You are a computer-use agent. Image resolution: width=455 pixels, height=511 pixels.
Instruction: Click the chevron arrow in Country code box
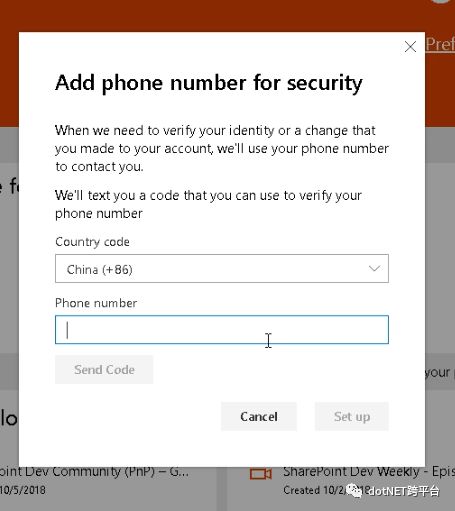tap(374, 269)
